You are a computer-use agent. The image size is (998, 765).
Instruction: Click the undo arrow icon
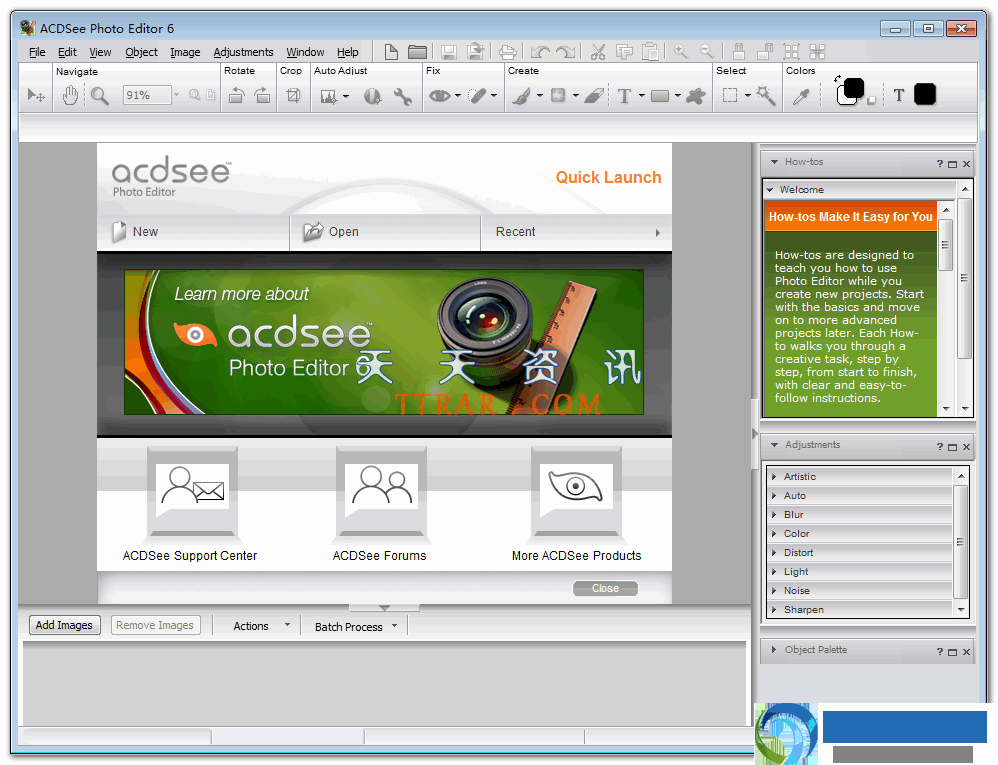pos(540,52)
